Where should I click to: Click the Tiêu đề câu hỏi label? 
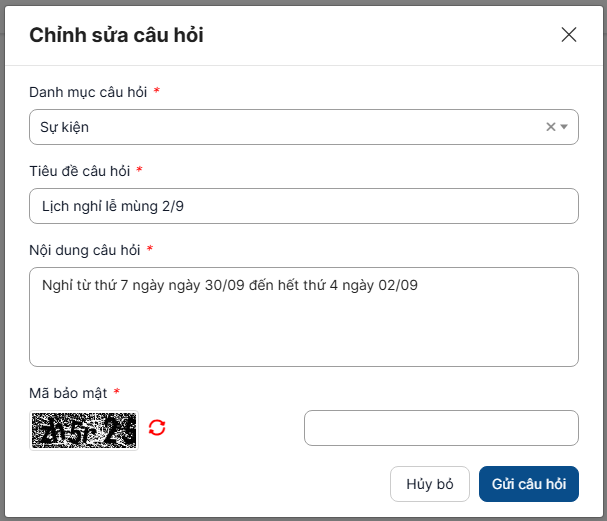click(79, 171)
